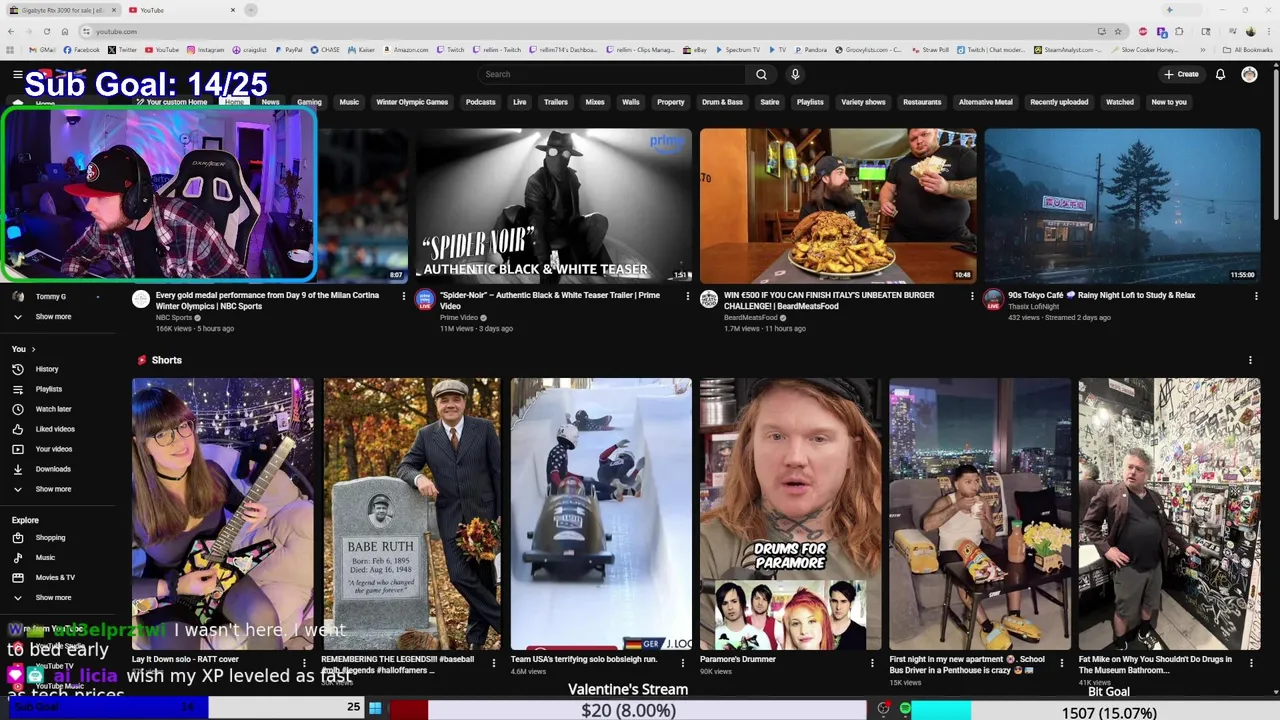Open the Prime Video channel link

[459, 317]
